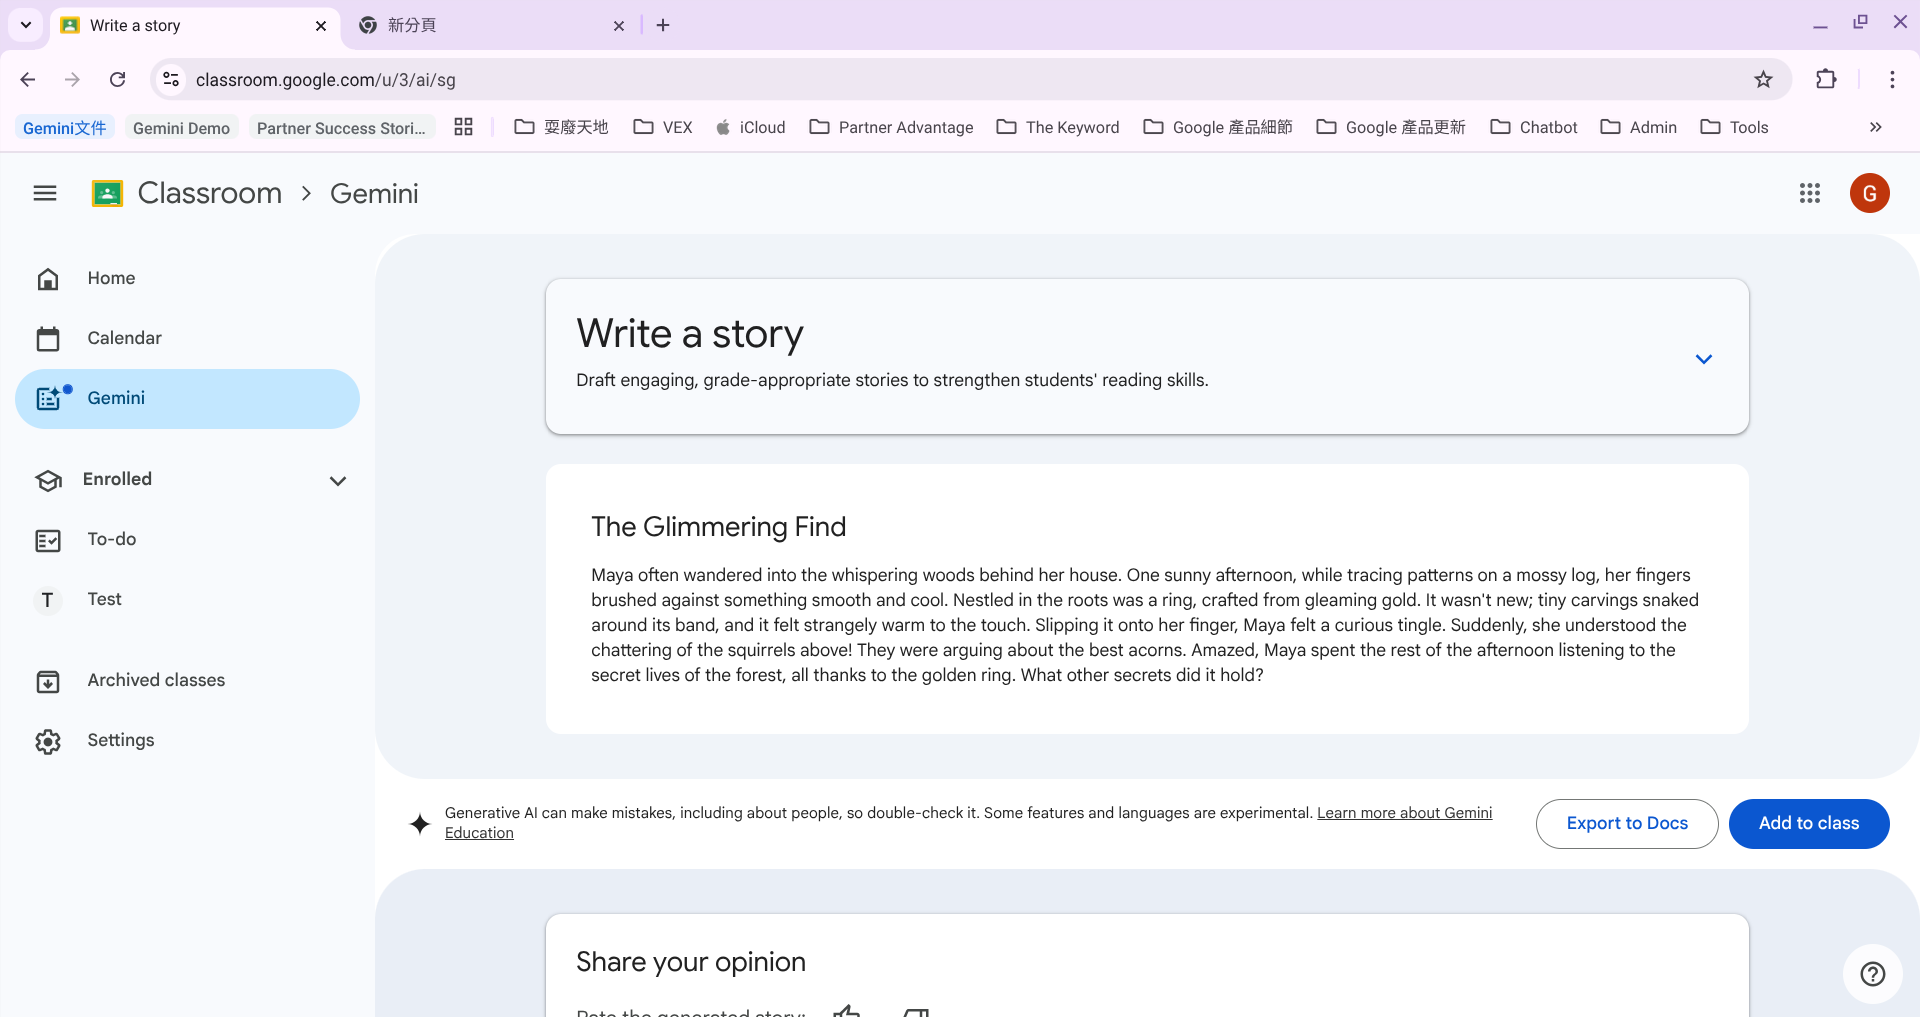The image size is (1920, 1017).
Task: Click the Export to Docs button
Action: coord(1626,823)
